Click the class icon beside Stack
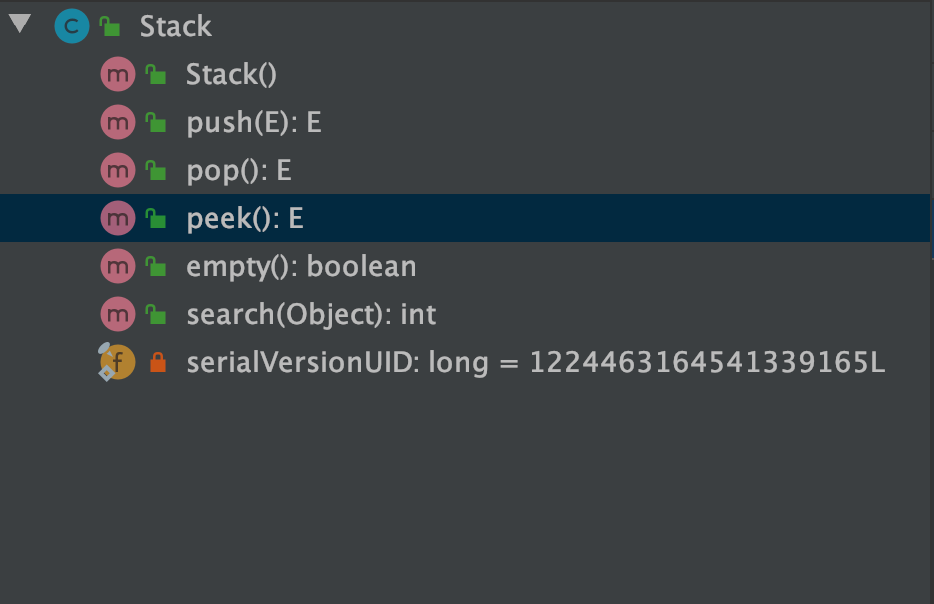The image size is (934, 604). pyautogui.click(x=71, y=26)
